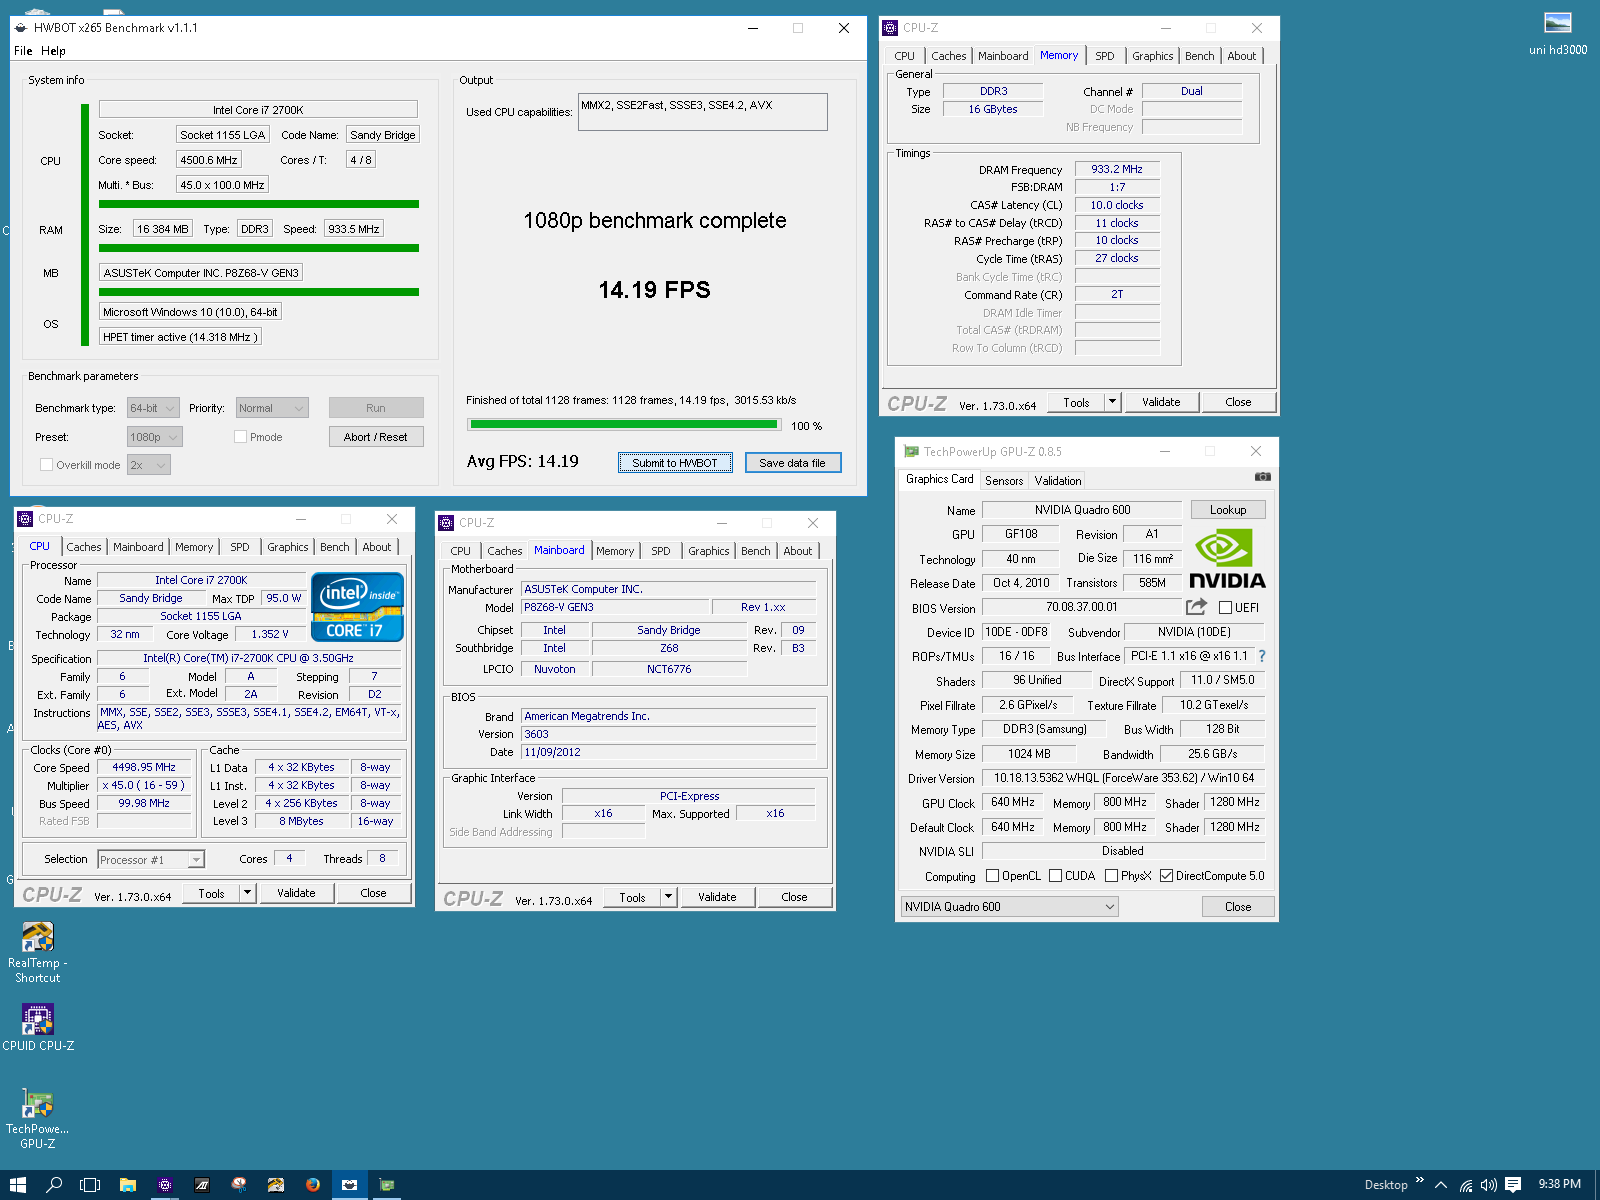1600x1200 pixels.
Task: Click the GPU-Z screenshot camera icon
Action: point(1263,477)
